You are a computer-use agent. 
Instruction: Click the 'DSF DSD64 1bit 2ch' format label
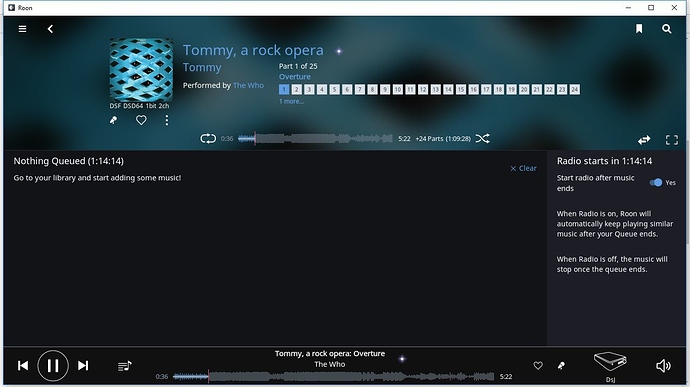click(139, 106)
